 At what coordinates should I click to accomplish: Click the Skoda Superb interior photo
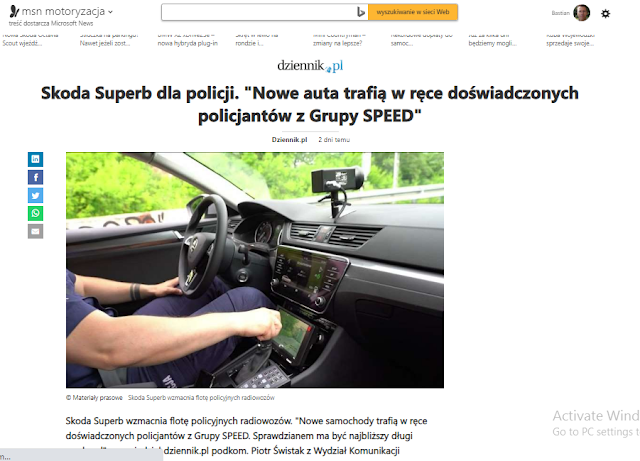pos(255,270)
